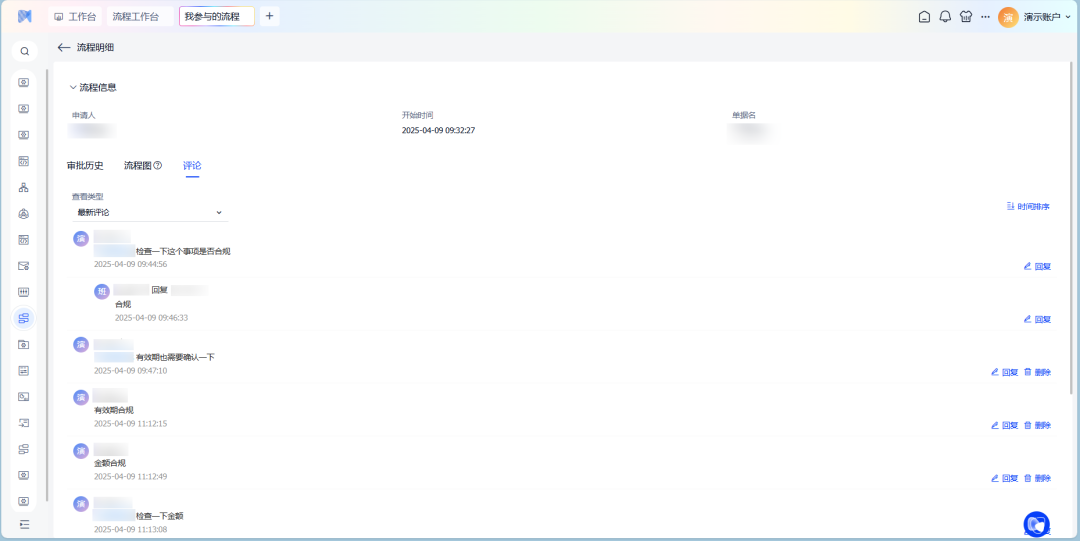The height and width of the screenshot is (541, 1080).
Task: Open the 流程工作台 top tab
Action: click(136, 17)
